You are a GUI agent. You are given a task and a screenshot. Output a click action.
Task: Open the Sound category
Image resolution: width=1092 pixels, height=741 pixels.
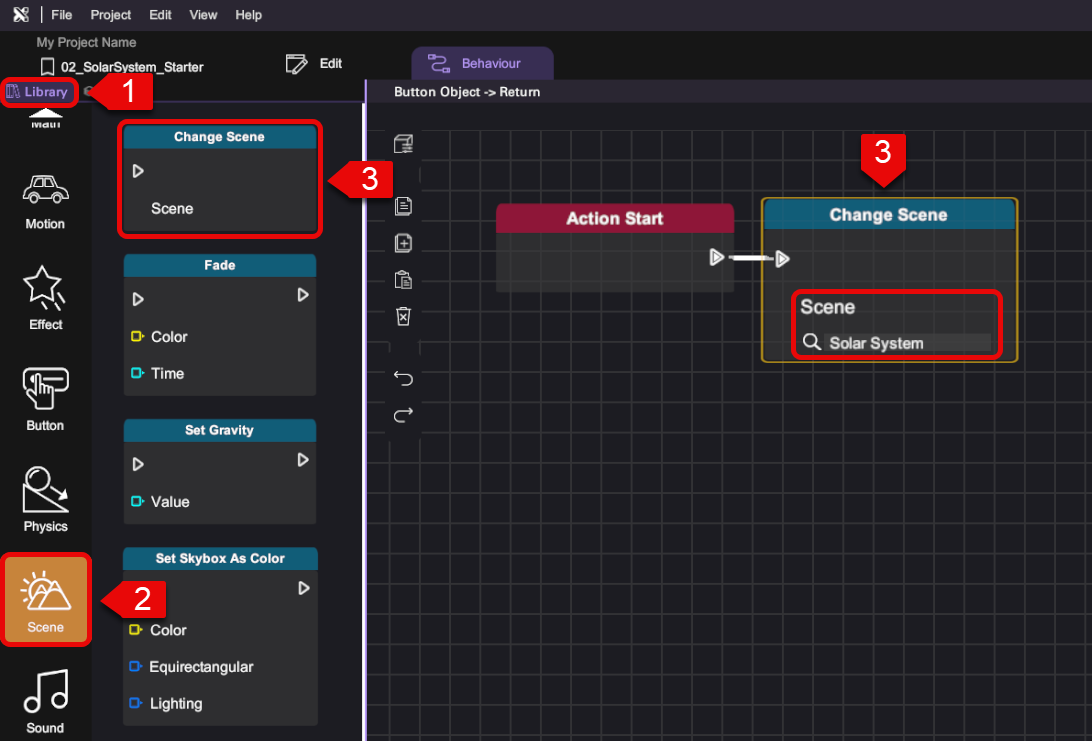tap(45, 701)
